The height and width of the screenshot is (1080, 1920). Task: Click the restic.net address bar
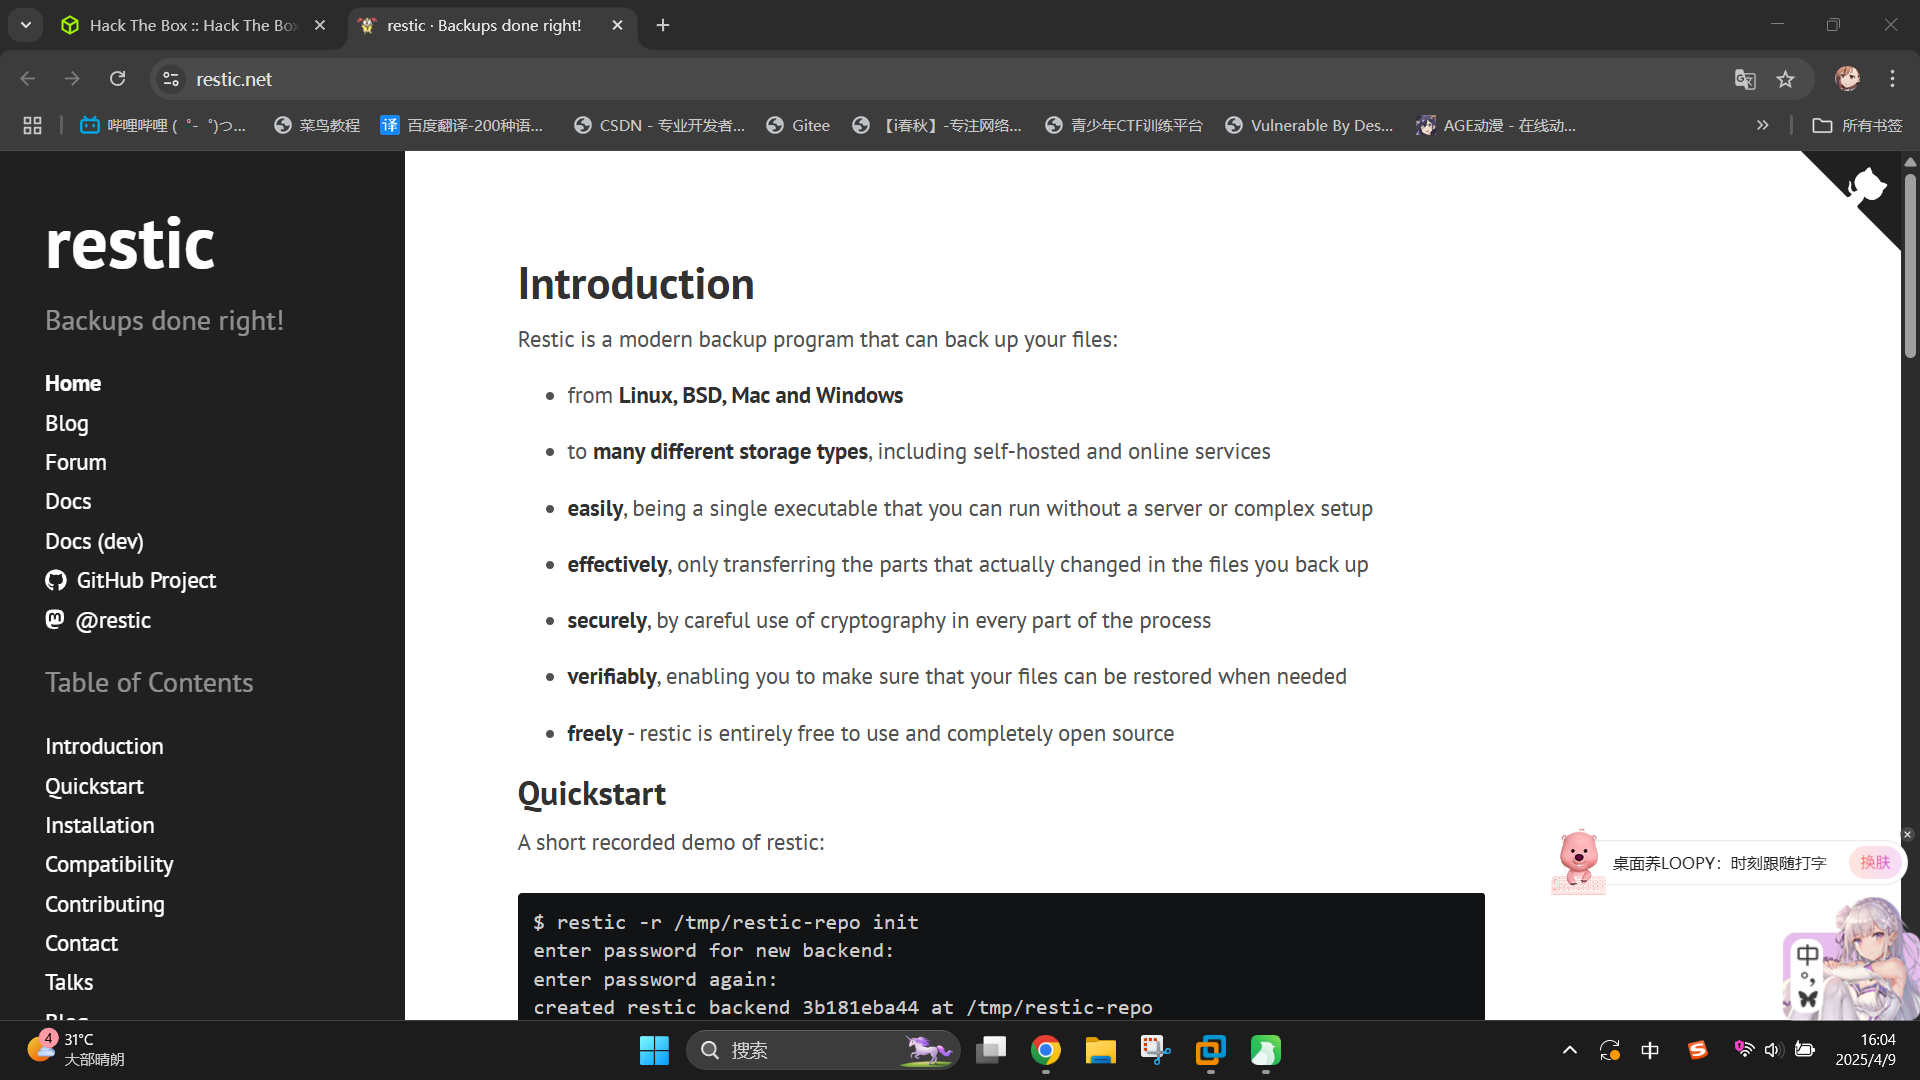coord(940,79)
